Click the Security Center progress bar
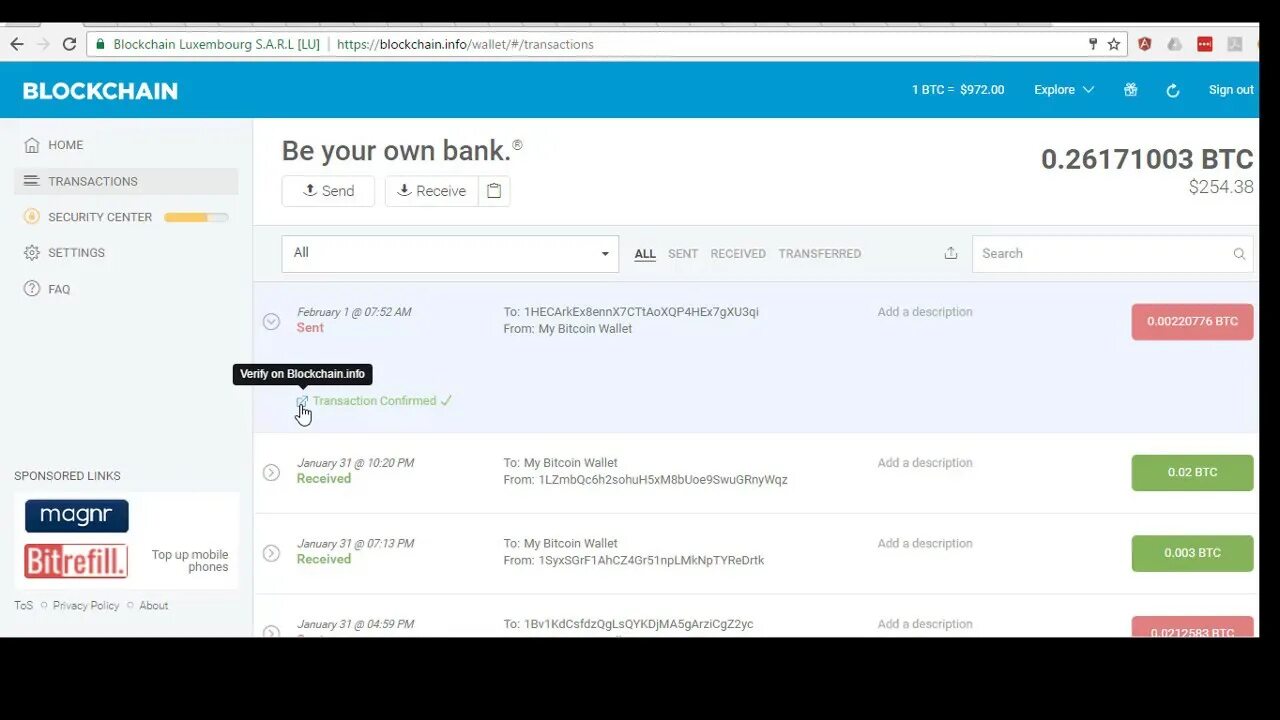This screenshot has width=1280, height=720. pos(196,217)
